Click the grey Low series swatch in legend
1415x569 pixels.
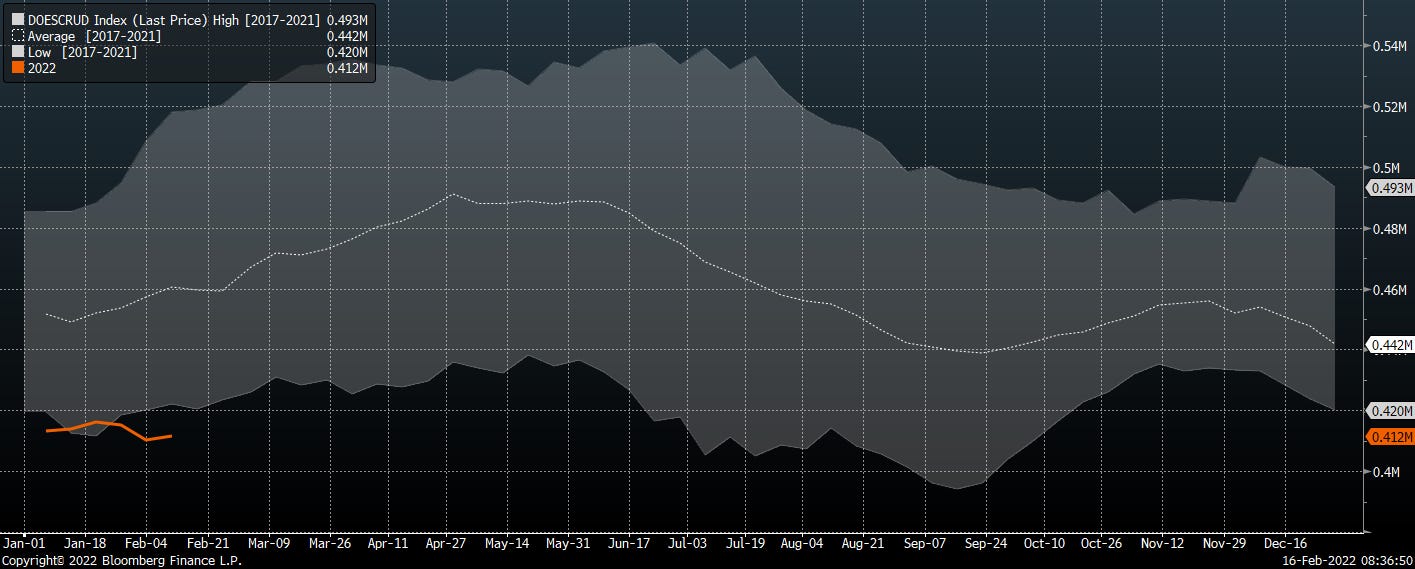pyautogui.click(x=17, y=52)
